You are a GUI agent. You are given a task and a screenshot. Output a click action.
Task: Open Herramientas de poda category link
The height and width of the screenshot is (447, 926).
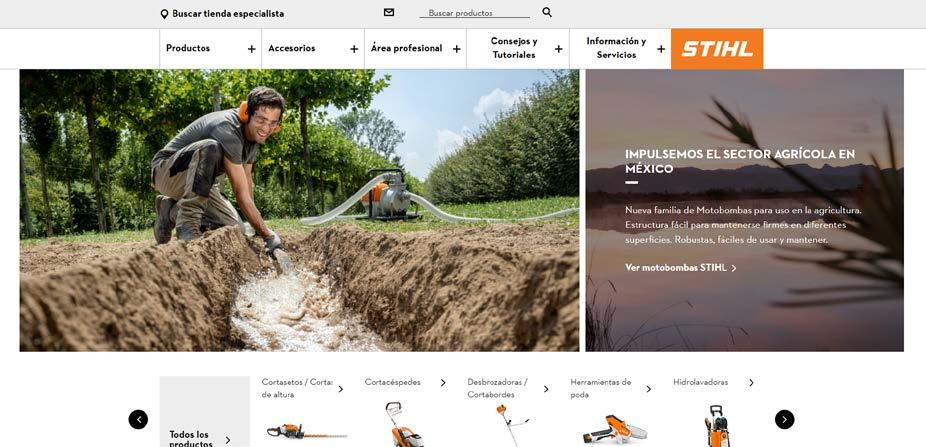601,388
